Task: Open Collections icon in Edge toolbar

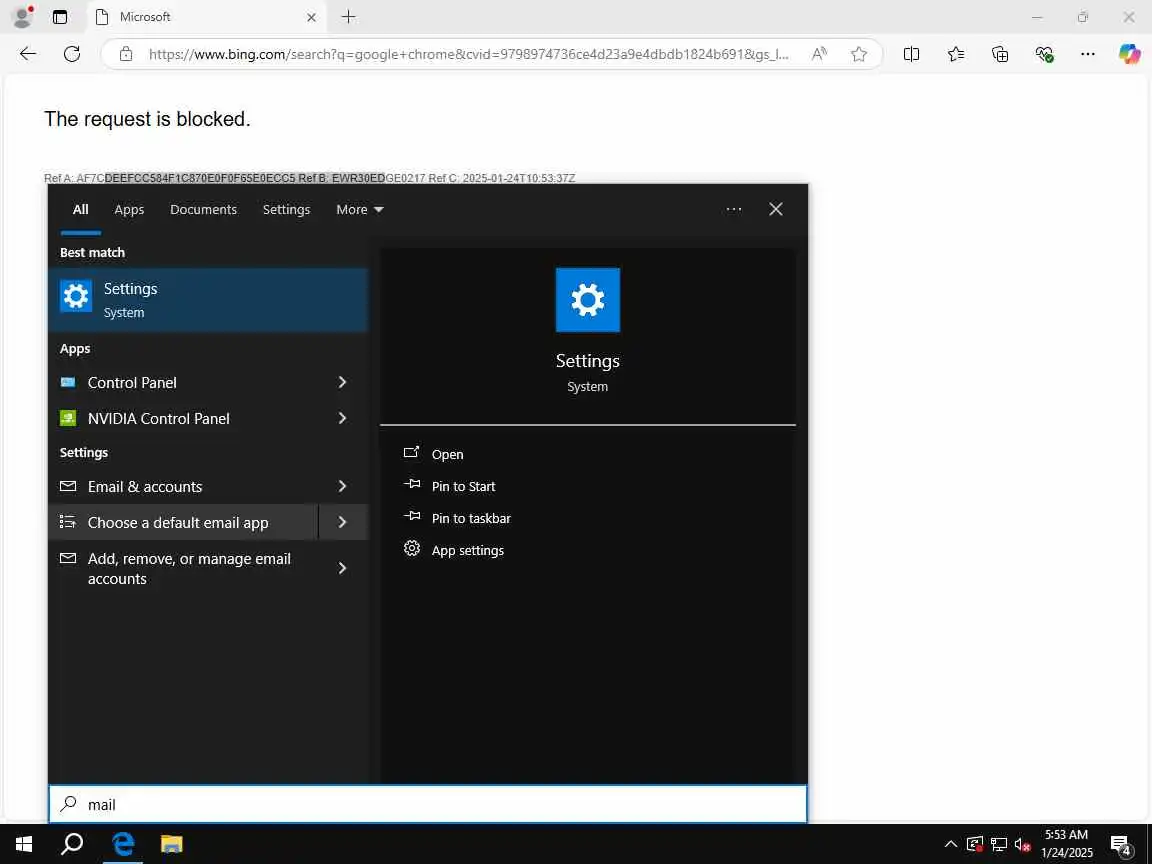Action: click(1000, 54)
